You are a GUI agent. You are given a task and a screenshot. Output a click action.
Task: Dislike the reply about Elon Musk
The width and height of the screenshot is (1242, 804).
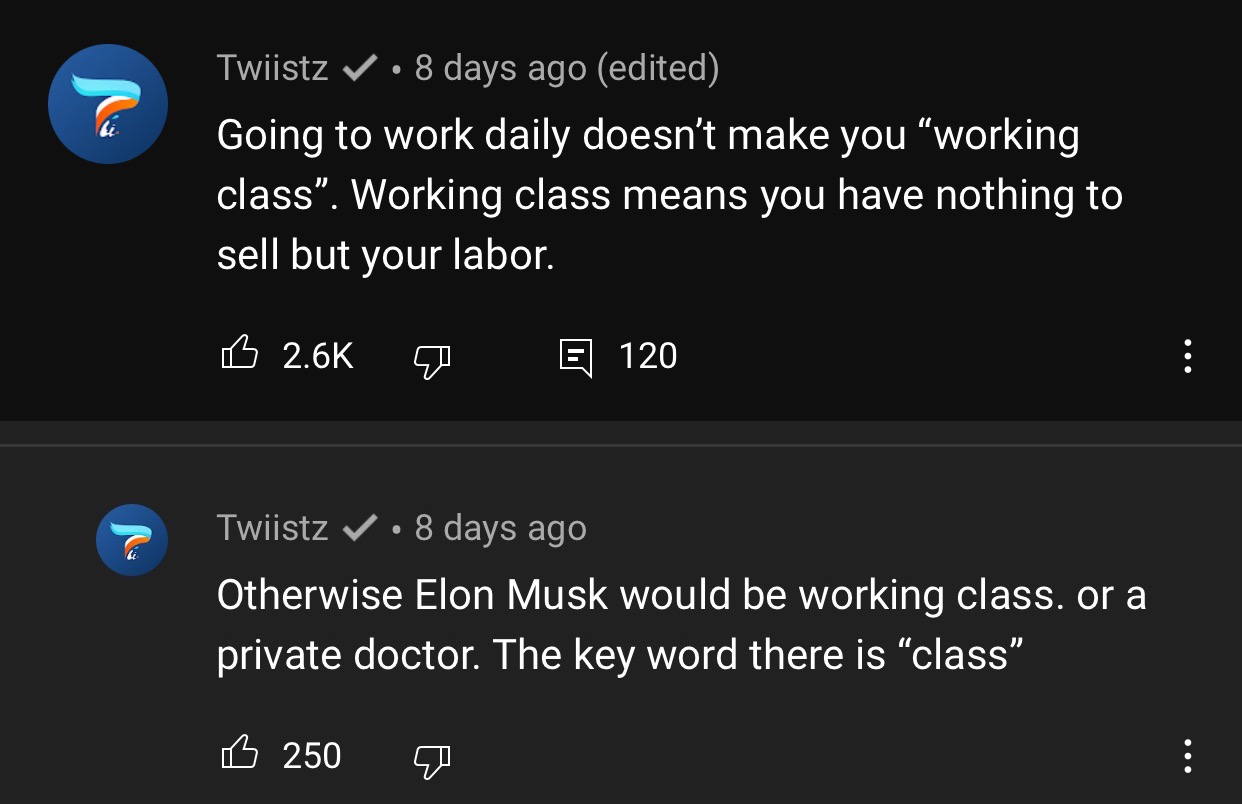(x=433, y=757)
